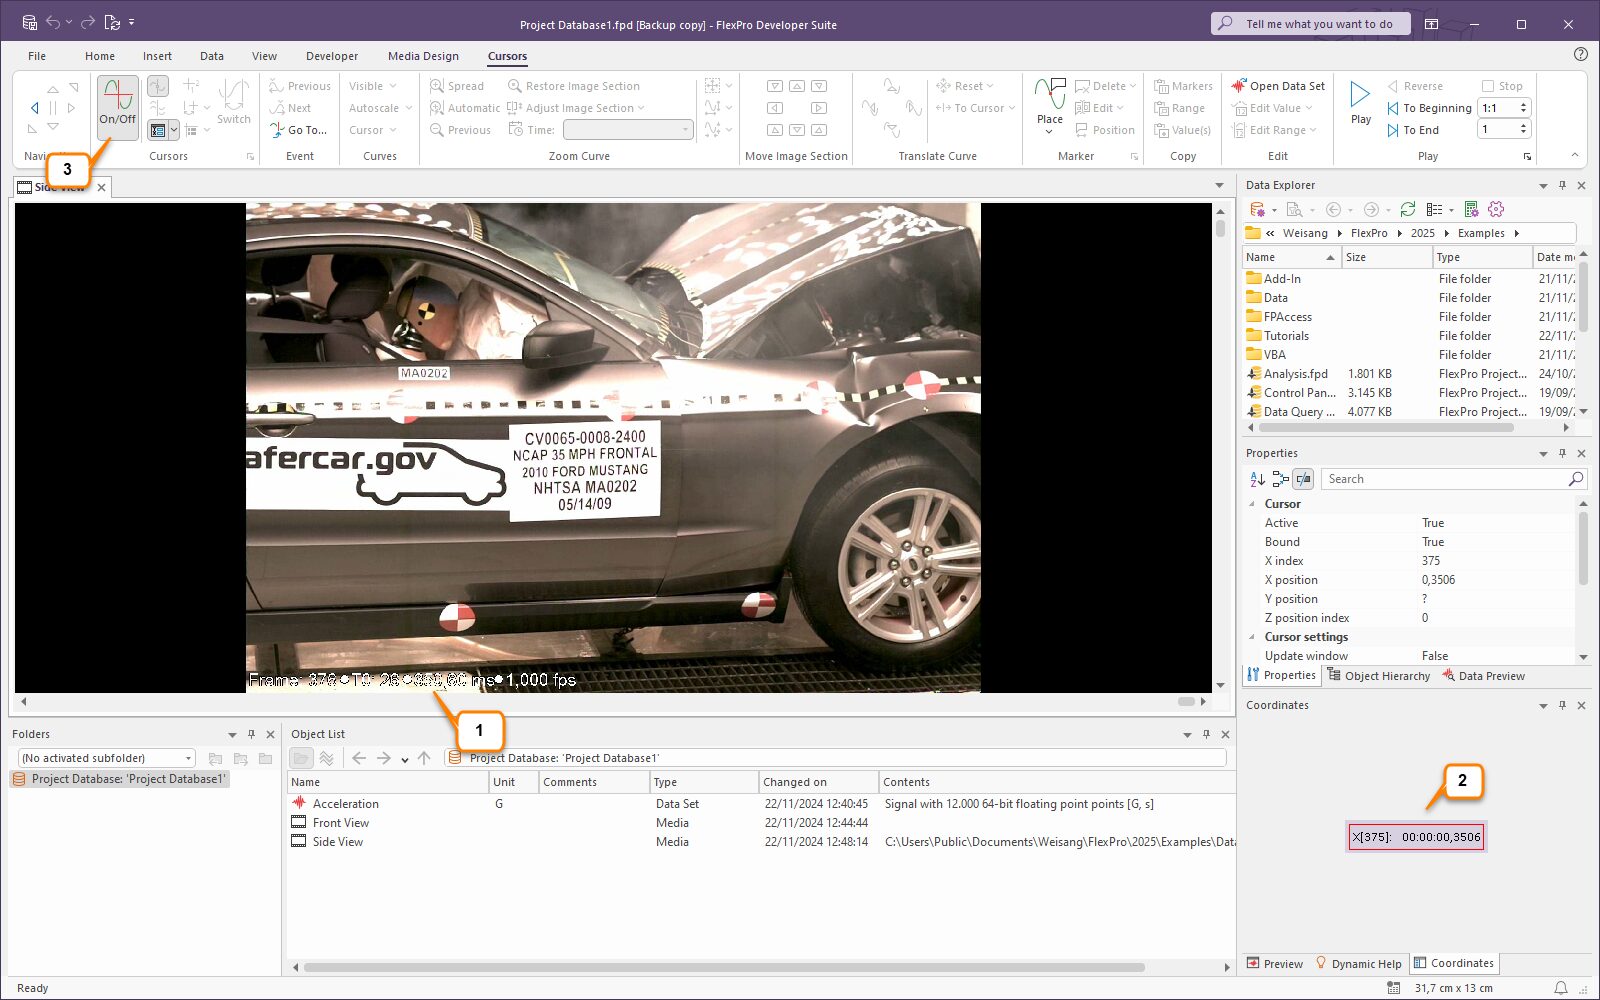
Task: Collapse the Cursor settings group
Action: pyautogui.click(x=1252, y=637)
